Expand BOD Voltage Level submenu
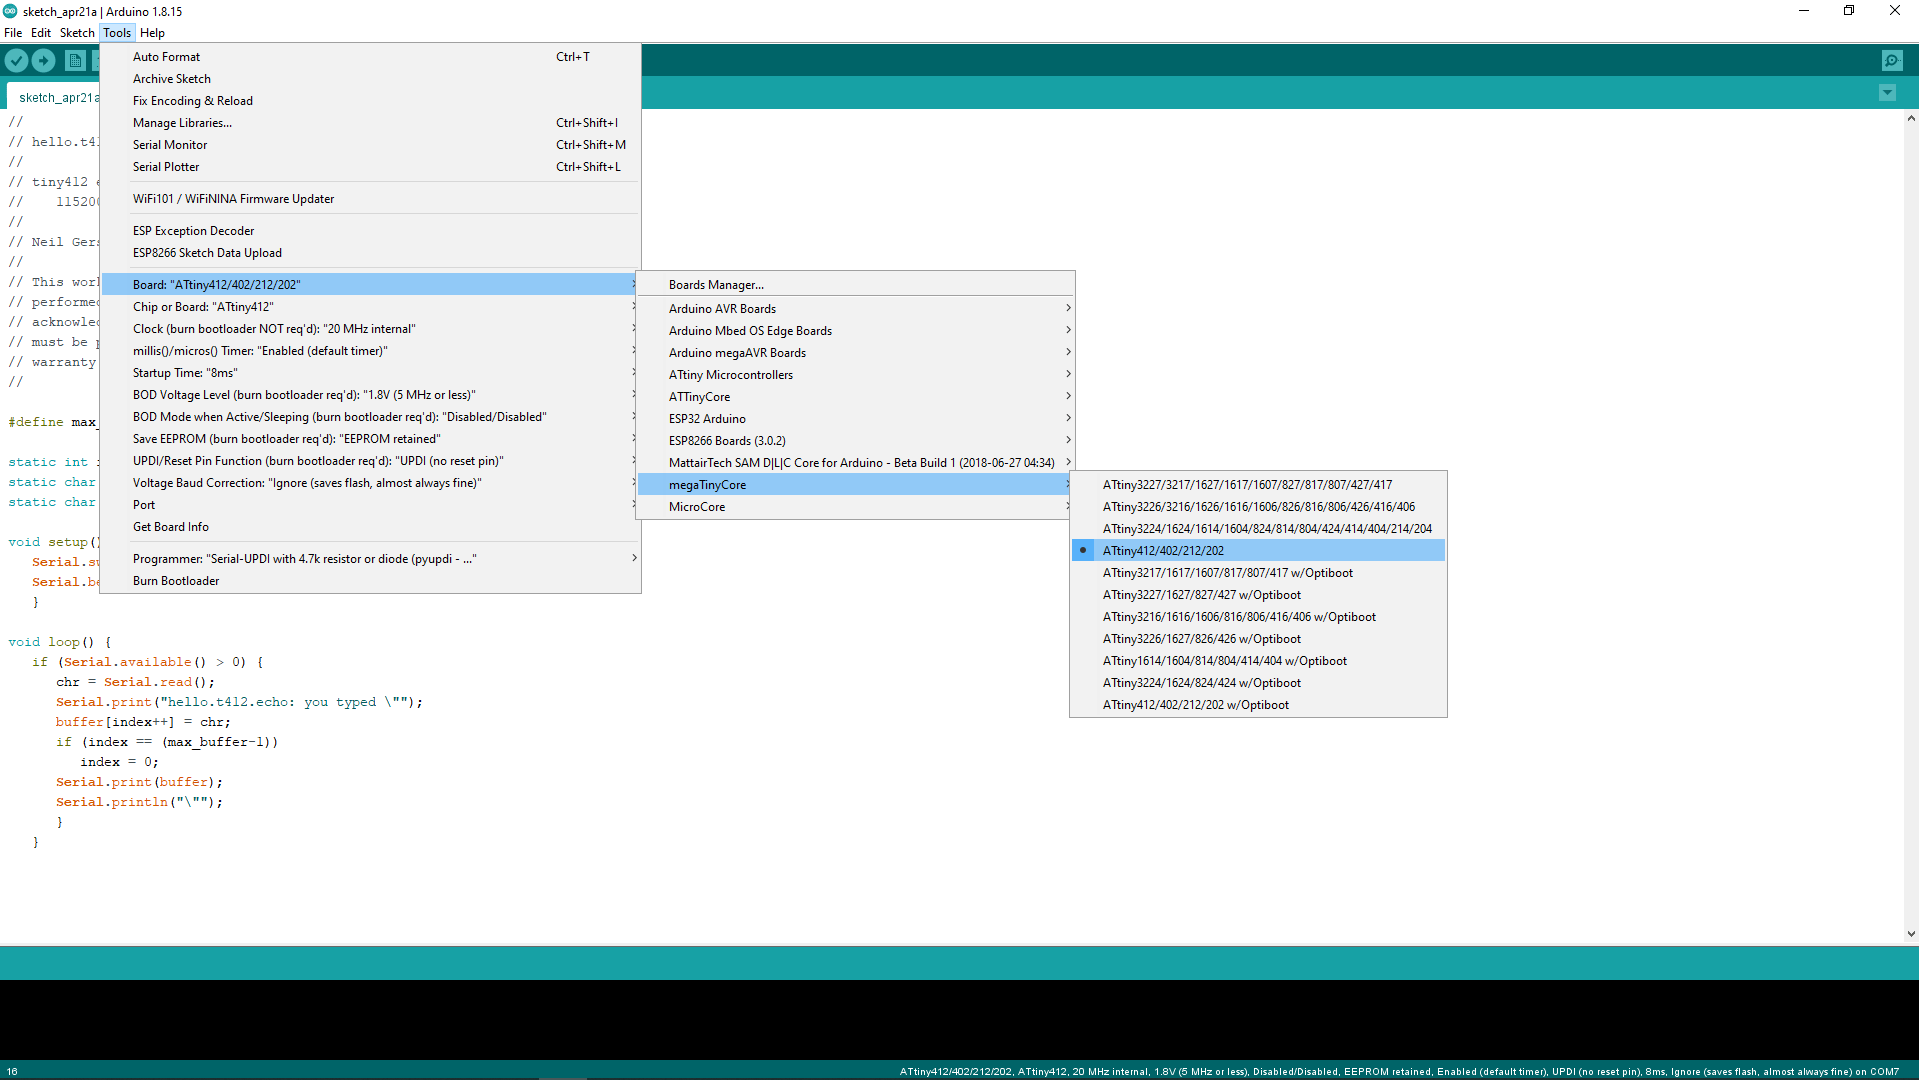 tap(370, 395)
